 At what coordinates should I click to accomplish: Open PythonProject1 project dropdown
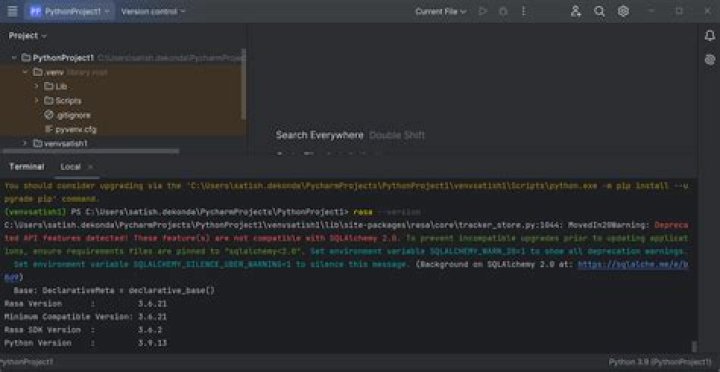70,11
